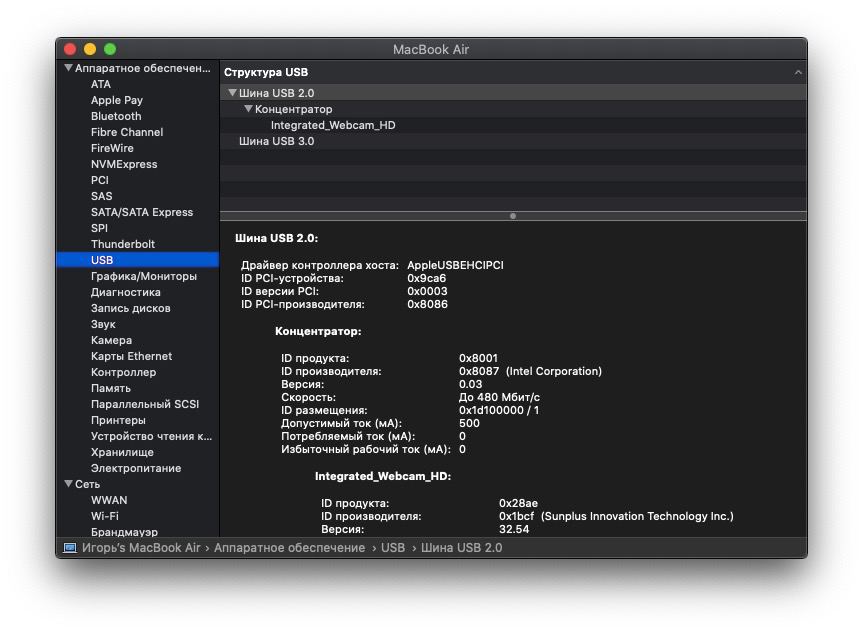Click the green zoom window button
The image size is (863, 632).
pos(110,49)
